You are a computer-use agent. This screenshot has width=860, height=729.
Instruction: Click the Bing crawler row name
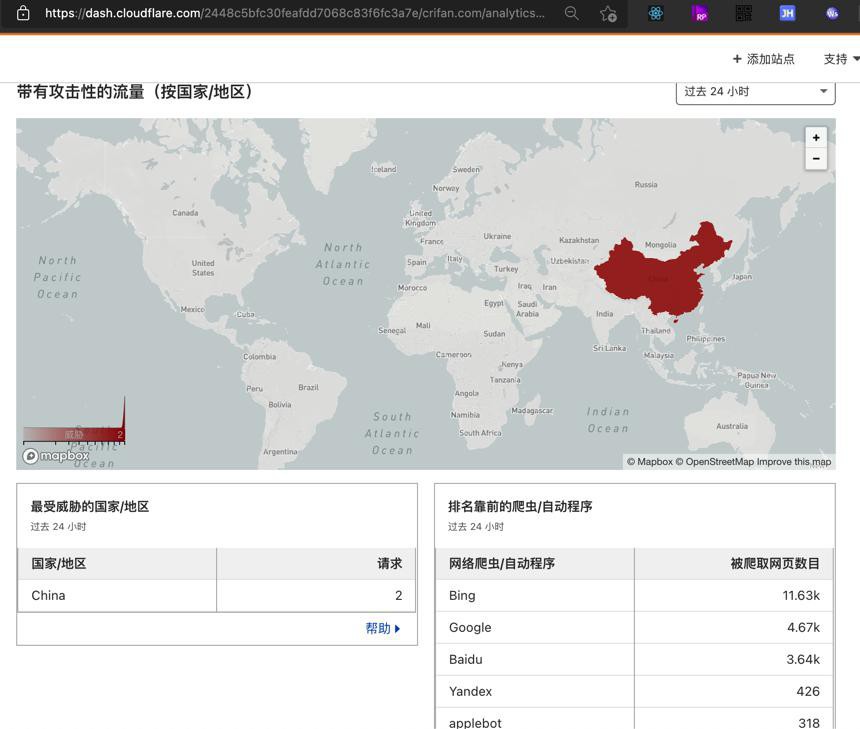pos(462,596)
